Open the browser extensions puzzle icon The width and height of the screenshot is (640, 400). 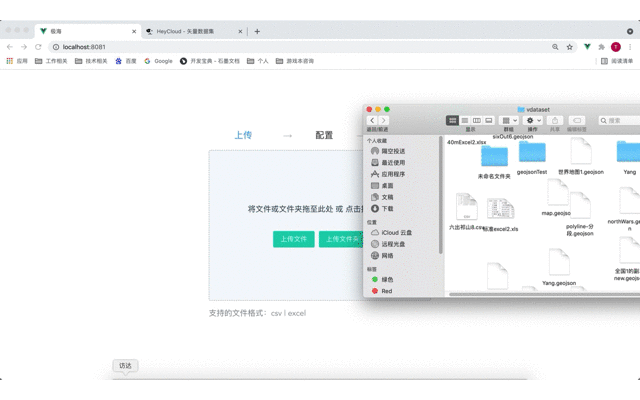click(x=601, y=47)
